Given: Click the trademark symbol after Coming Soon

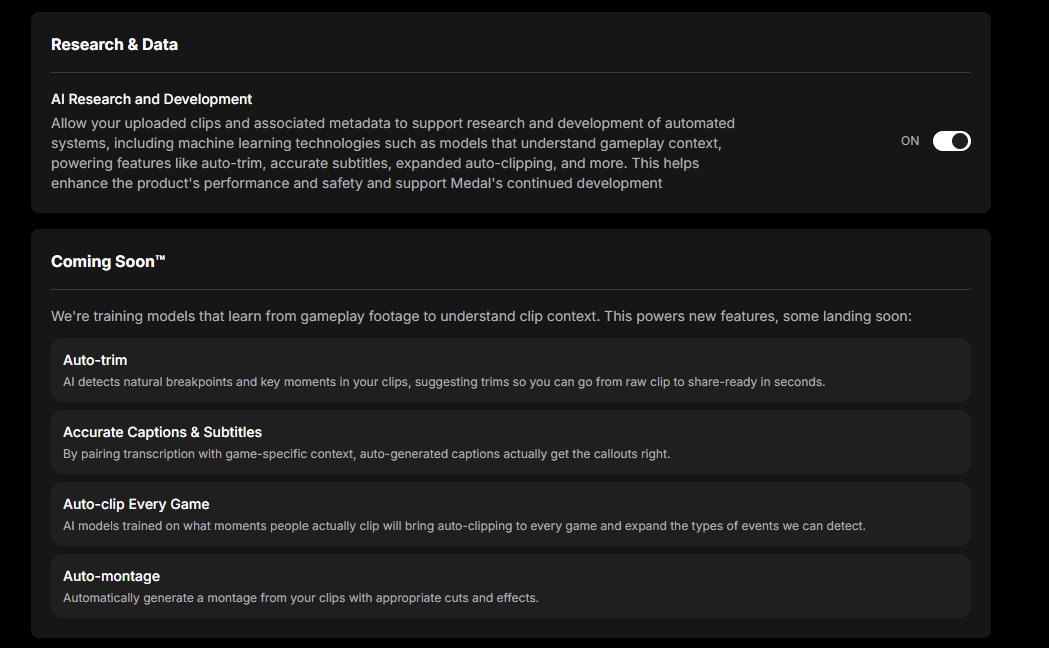Looking at the screenshot, I should coord(160,257).
